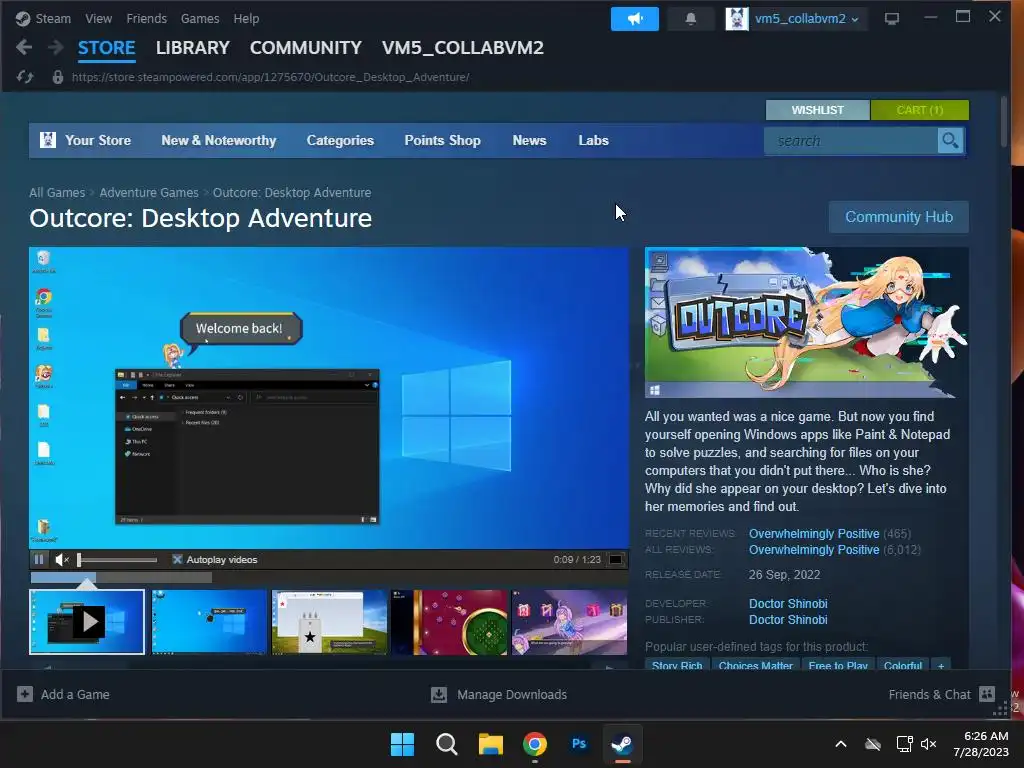1024x768 pixels.
Task: Open the Windows Start menu
Action: [402, 744]
